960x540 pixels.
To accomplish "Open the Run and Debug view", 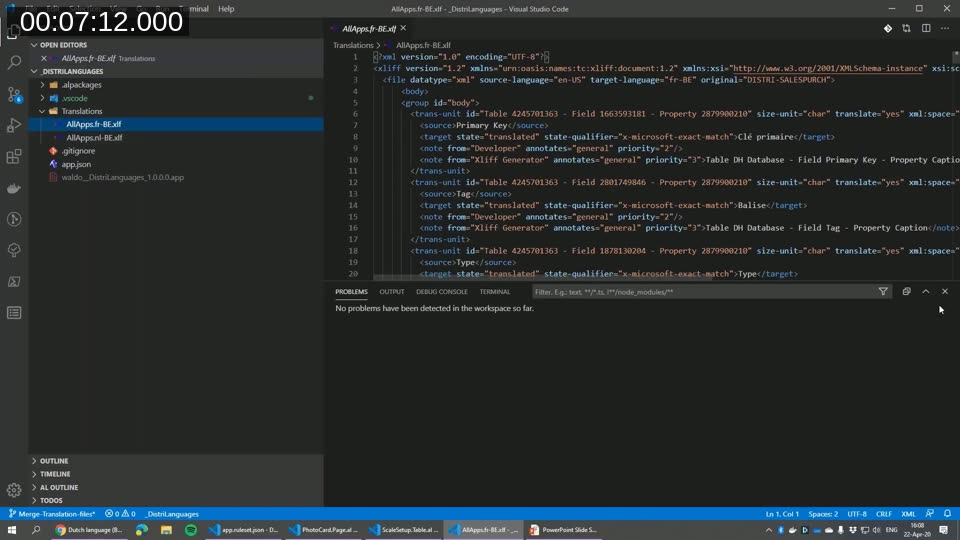I will tap(14, 126).
